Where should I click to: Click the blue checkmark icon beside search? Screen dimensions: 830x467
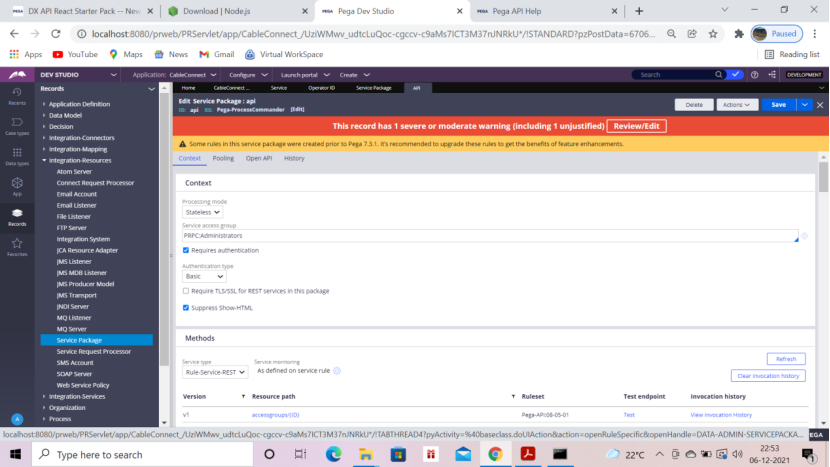735,75
